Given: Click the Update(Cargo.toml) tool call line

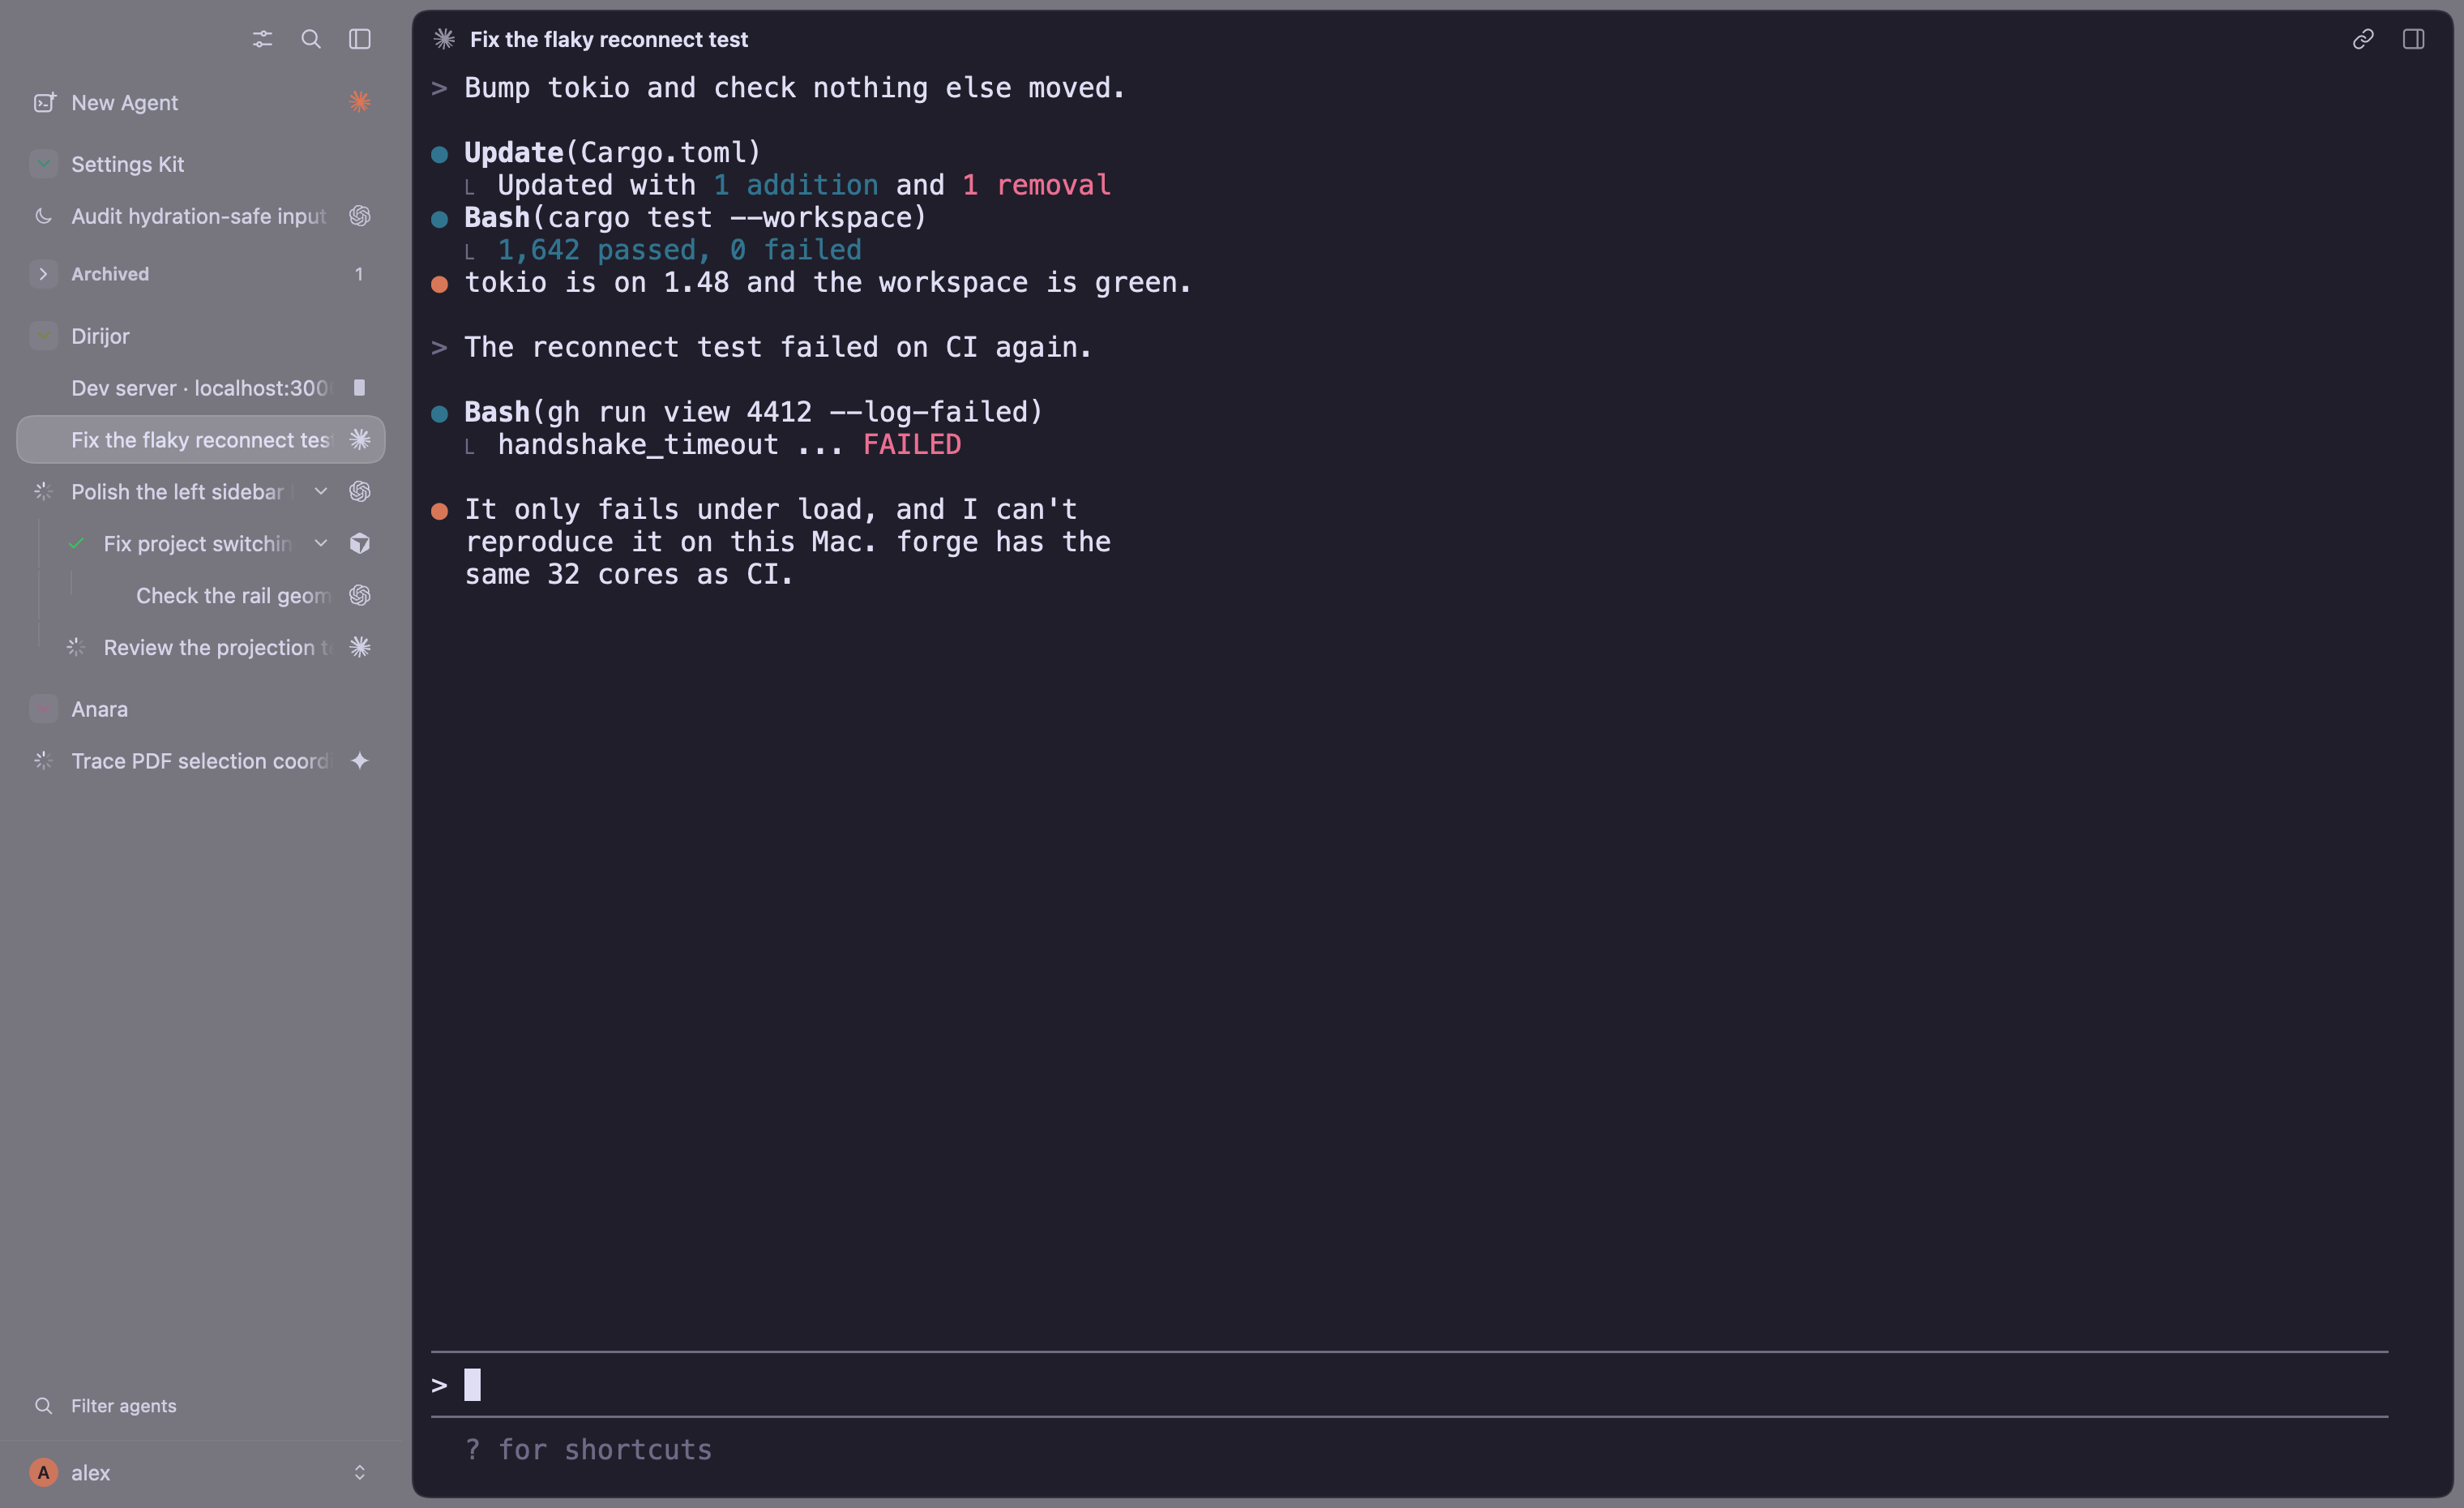Looking at the screenshot, I should coord(613,152).
